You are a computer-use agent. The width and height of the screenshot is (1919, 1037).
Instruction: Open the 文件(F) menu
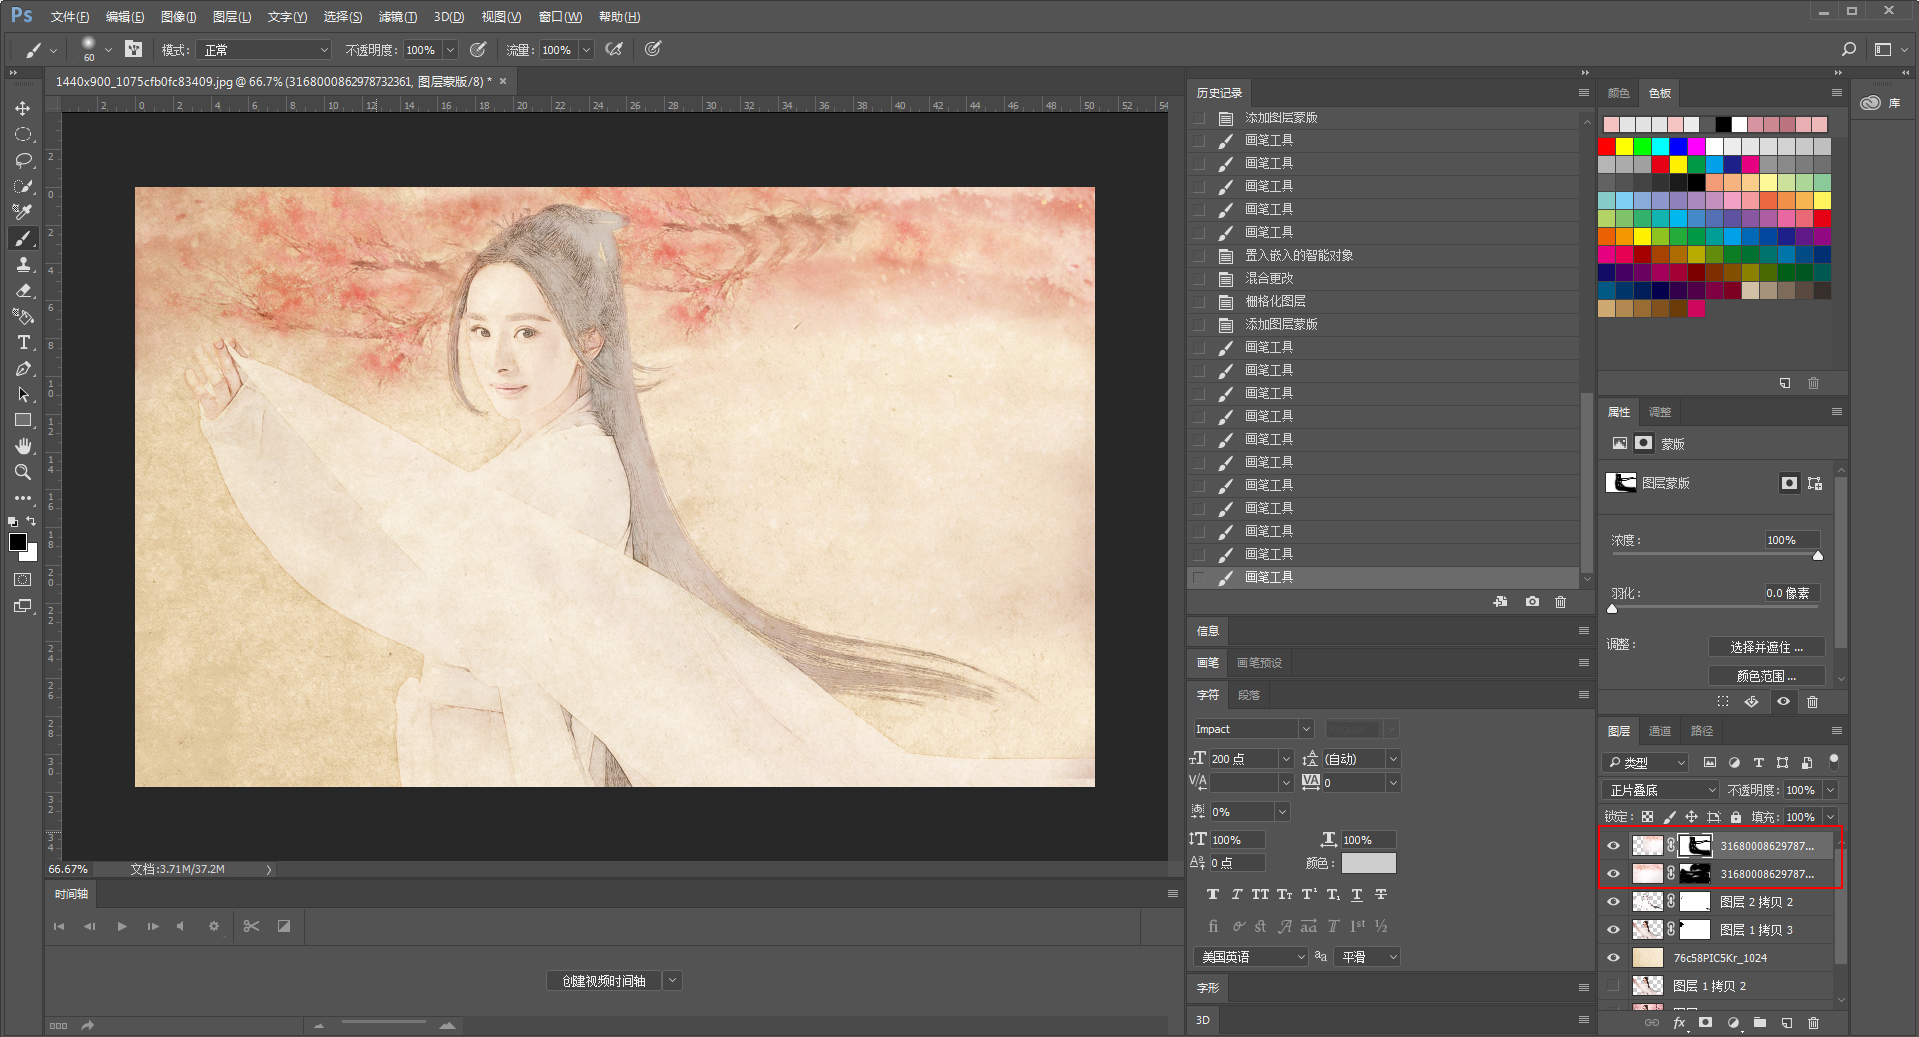click(69, 17)
